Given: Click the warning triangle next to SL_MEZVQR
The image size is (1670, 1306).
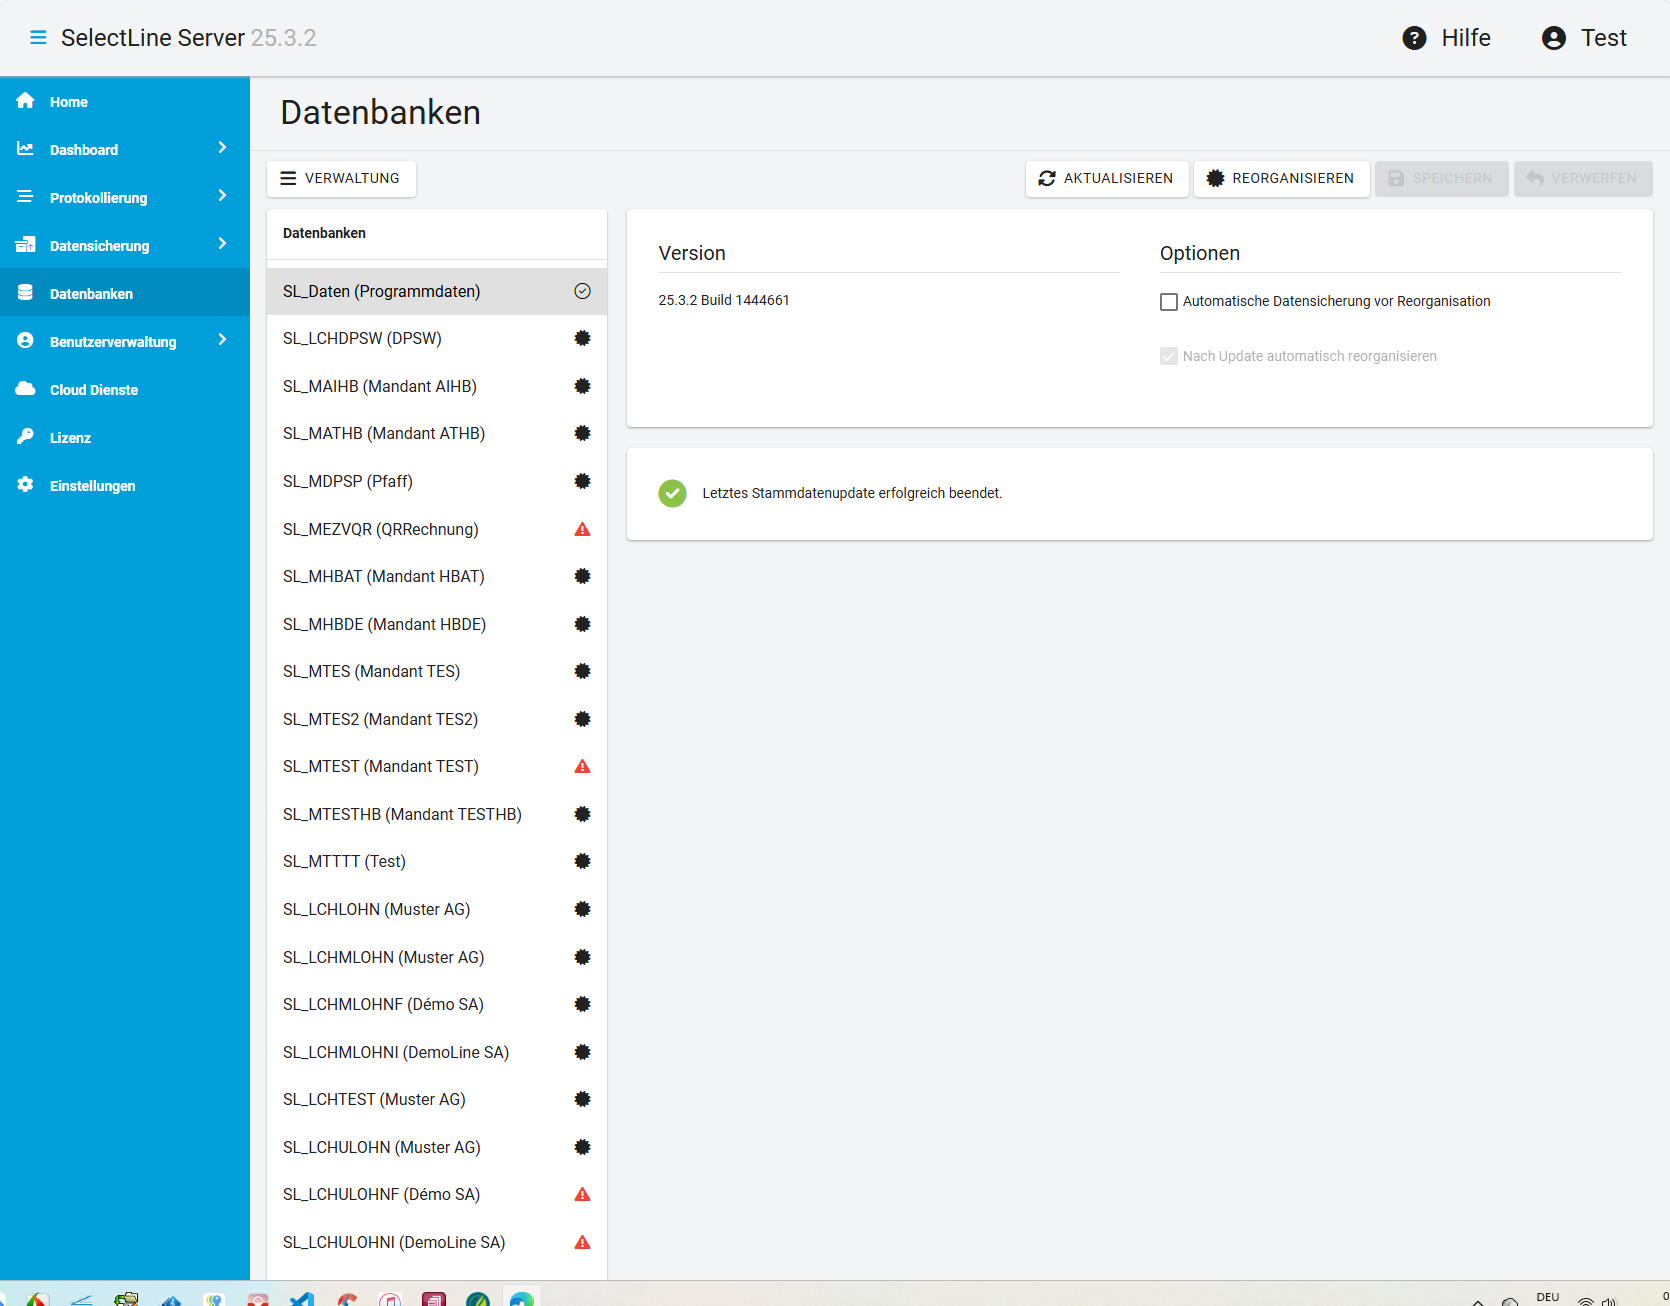Looking at the screenshot, I should coord(582,529).
